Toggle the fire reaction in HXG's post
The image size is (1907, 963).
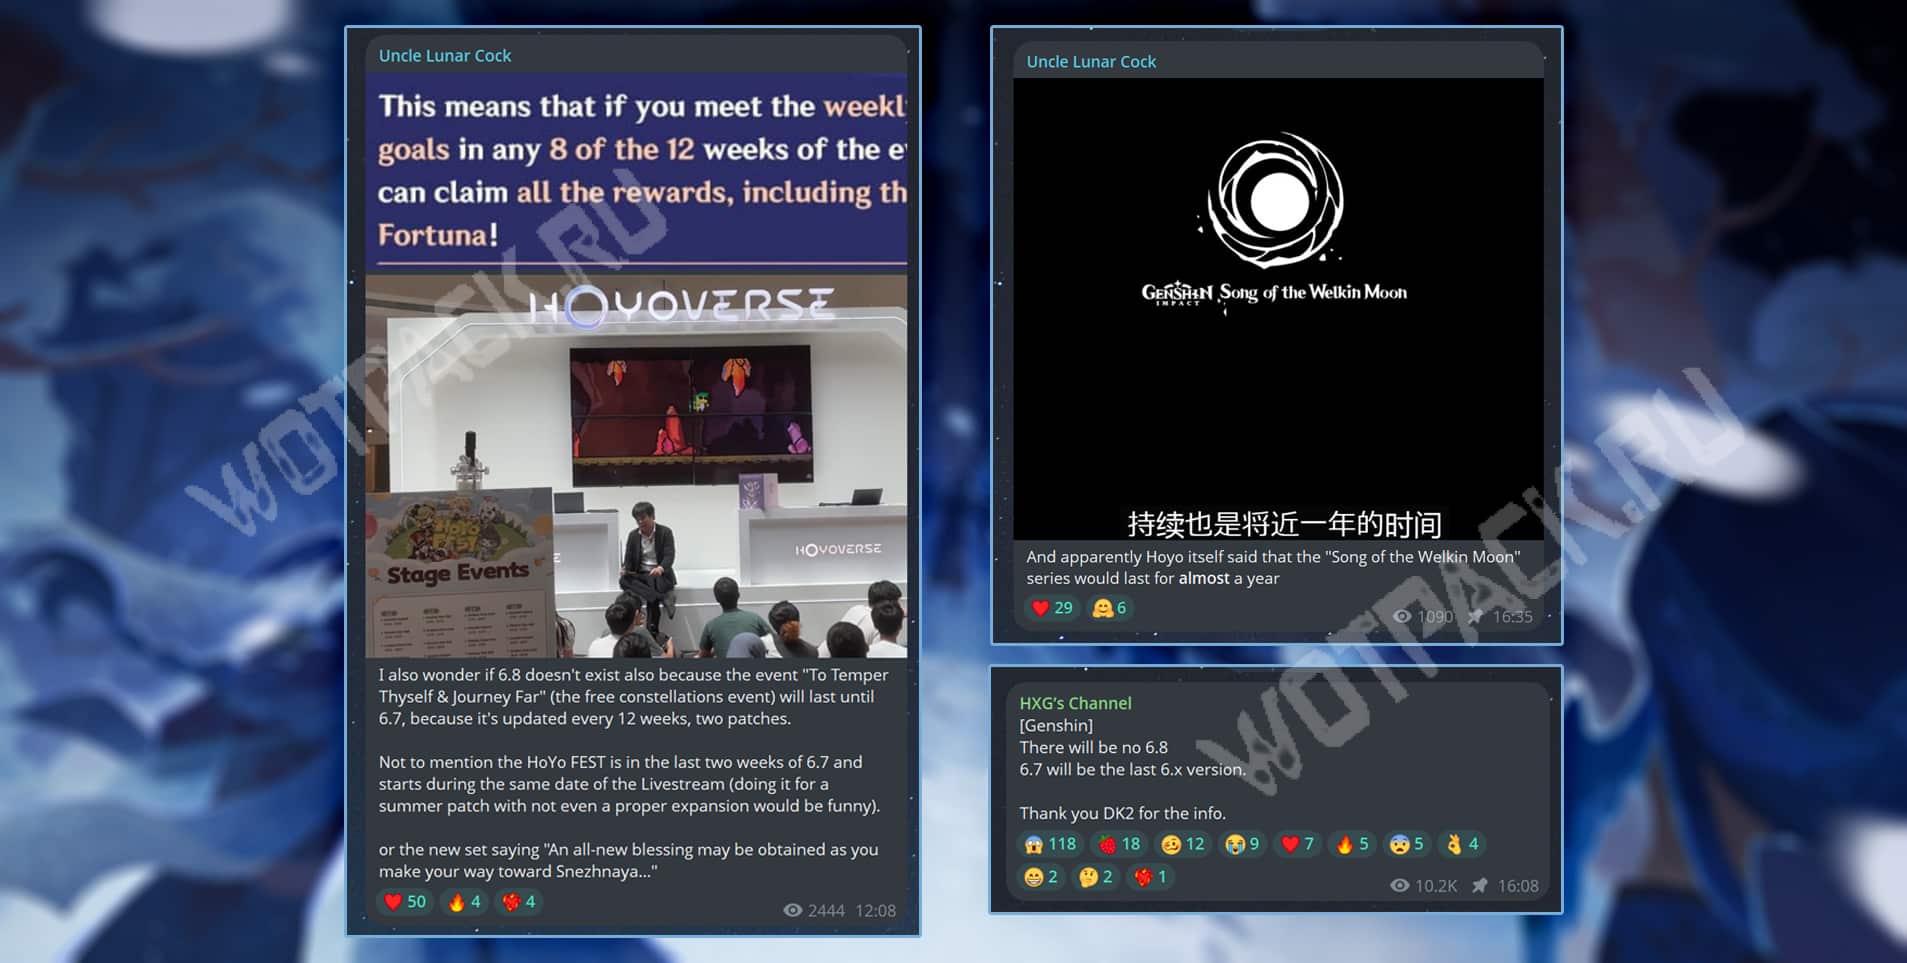[1352, 844]
